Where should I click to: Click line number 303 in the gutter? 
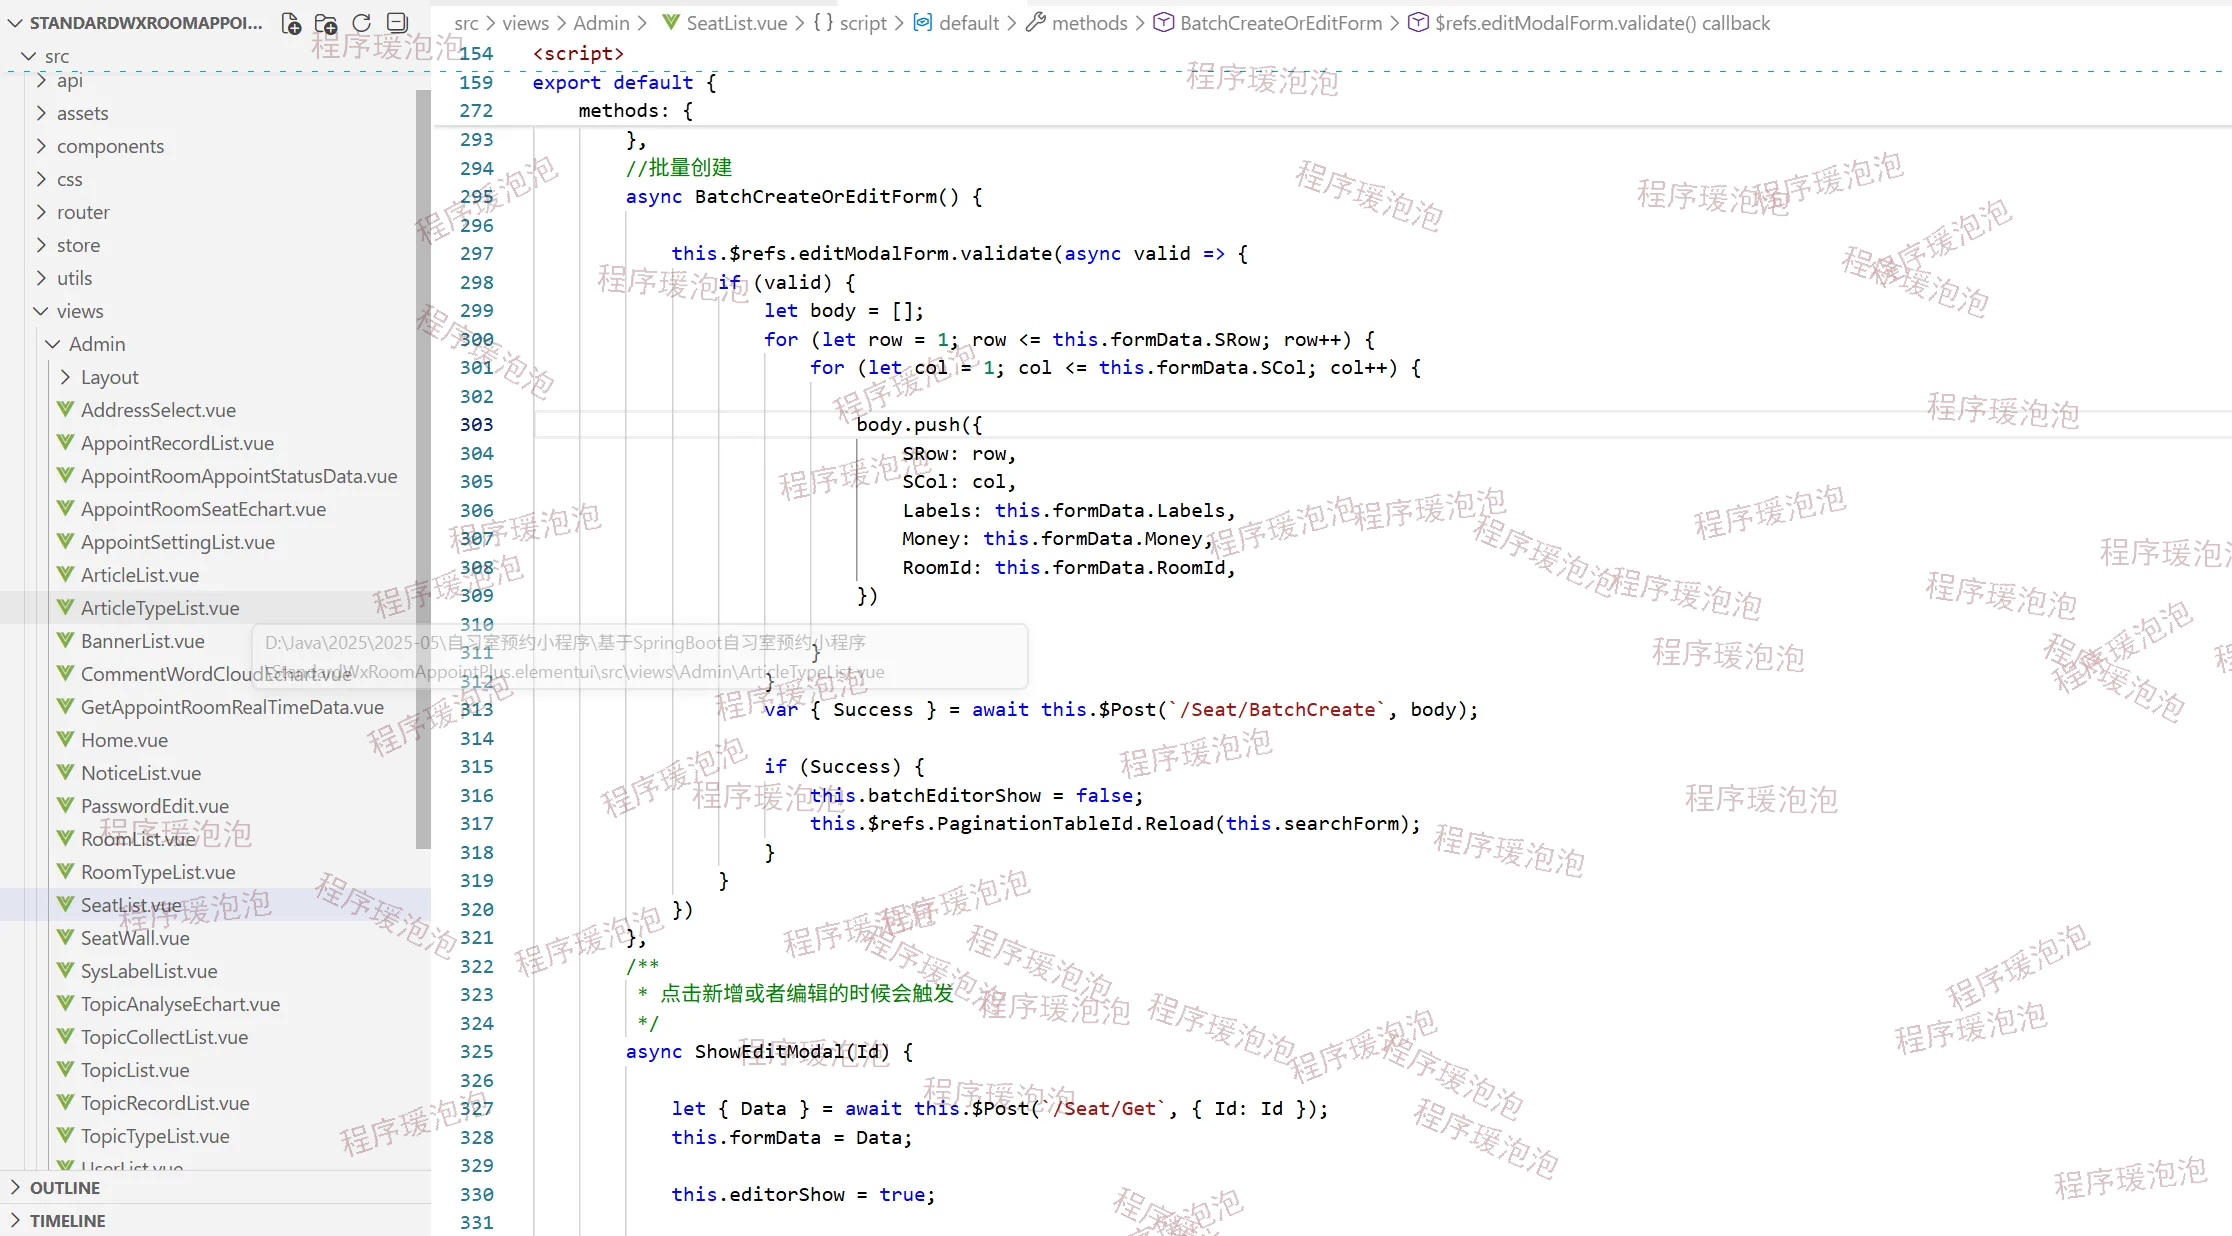coord(477,424)
